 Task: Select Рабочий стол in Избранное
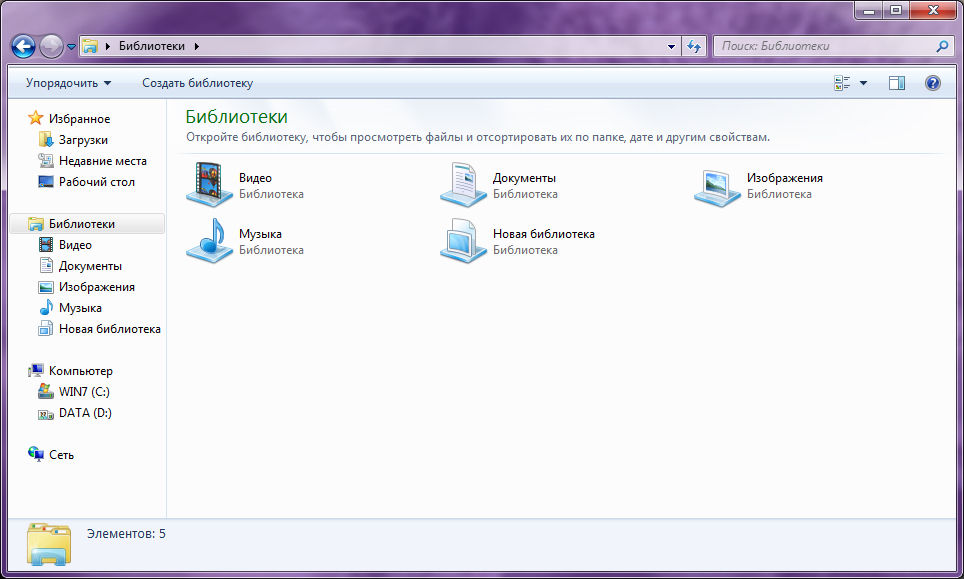click(96, 182)
